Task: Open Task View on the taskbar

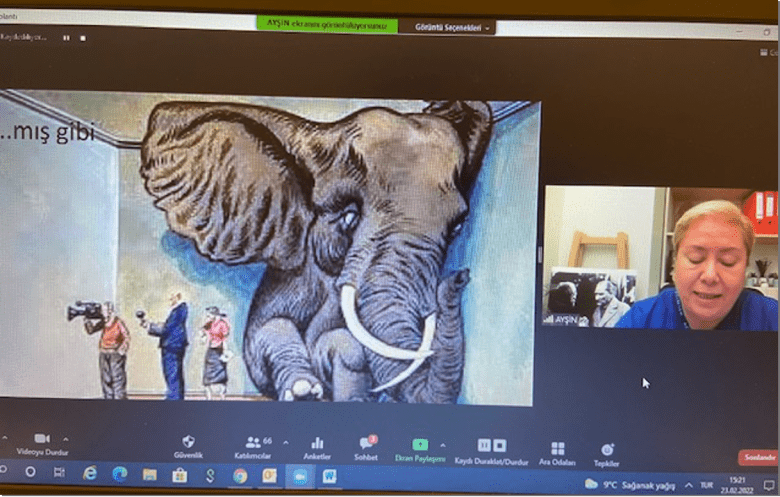Action: click(x=59, y=472)
